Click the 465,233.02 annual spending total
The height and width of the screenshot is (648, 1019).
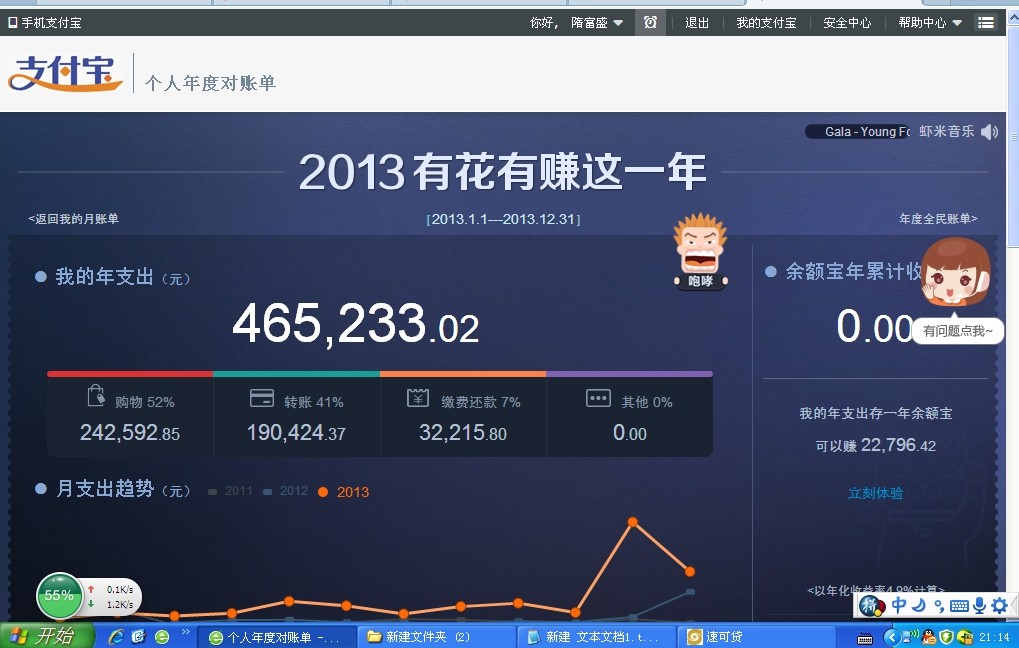coord(355,324)
